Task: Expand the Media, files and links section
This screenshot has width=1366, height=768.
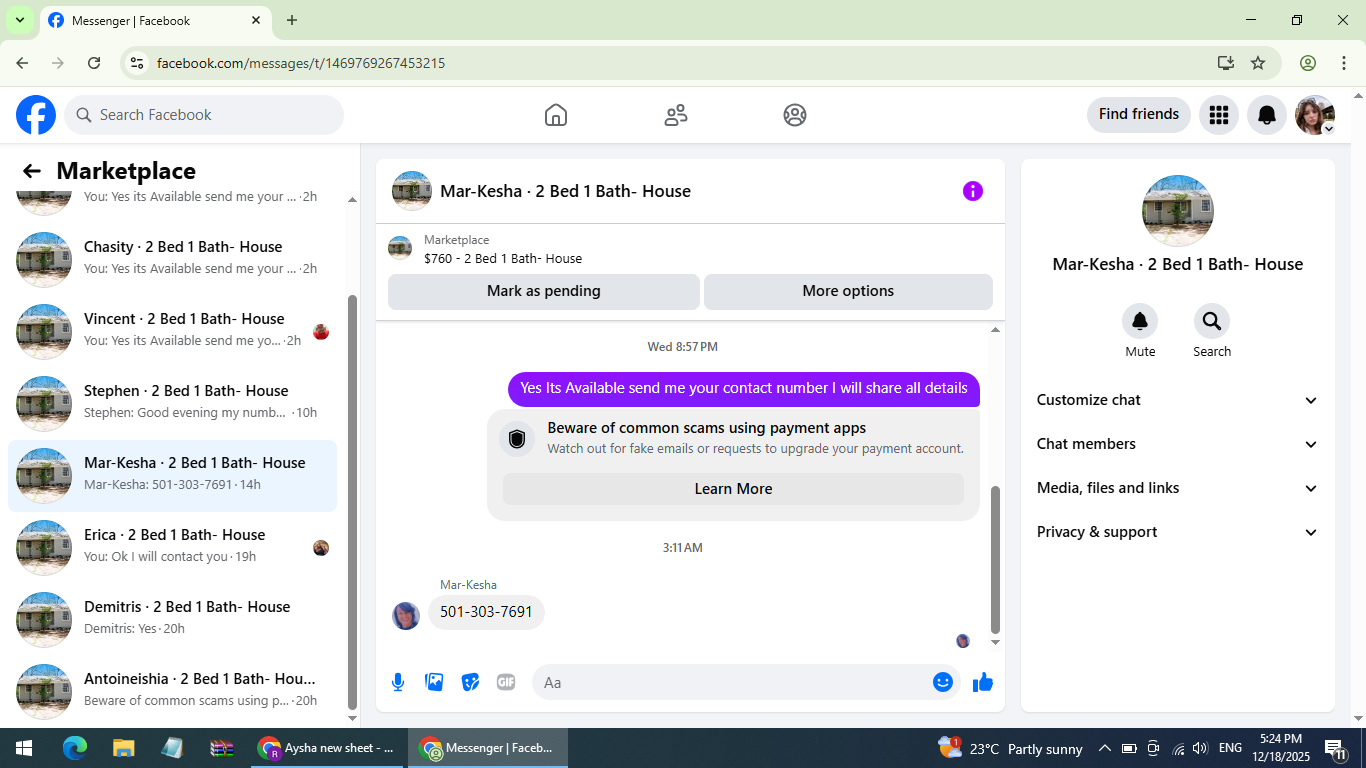Action: tap(1178, 488)
